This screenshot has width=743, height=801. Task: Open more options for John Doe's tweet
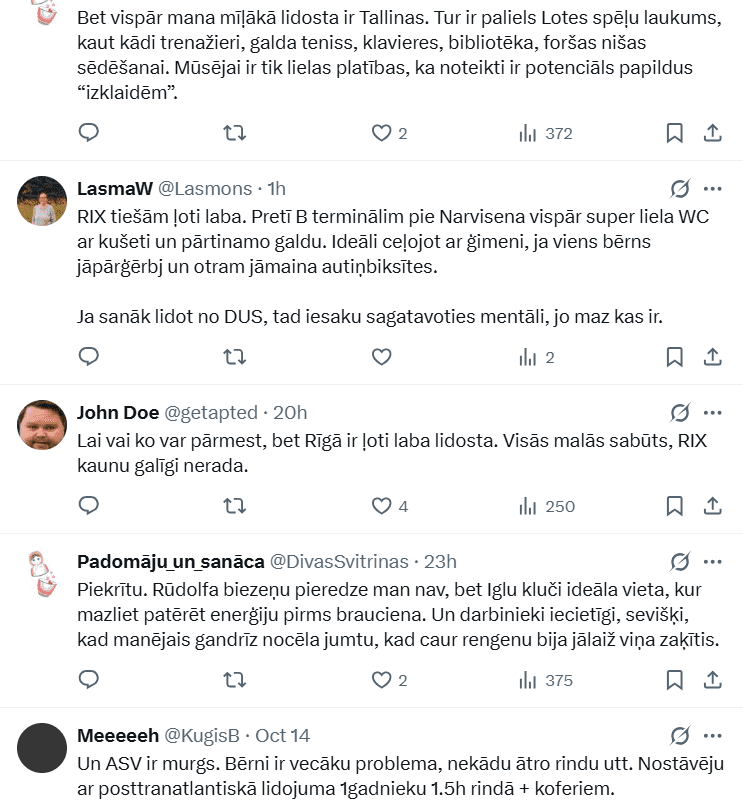[x=713, y=413]
